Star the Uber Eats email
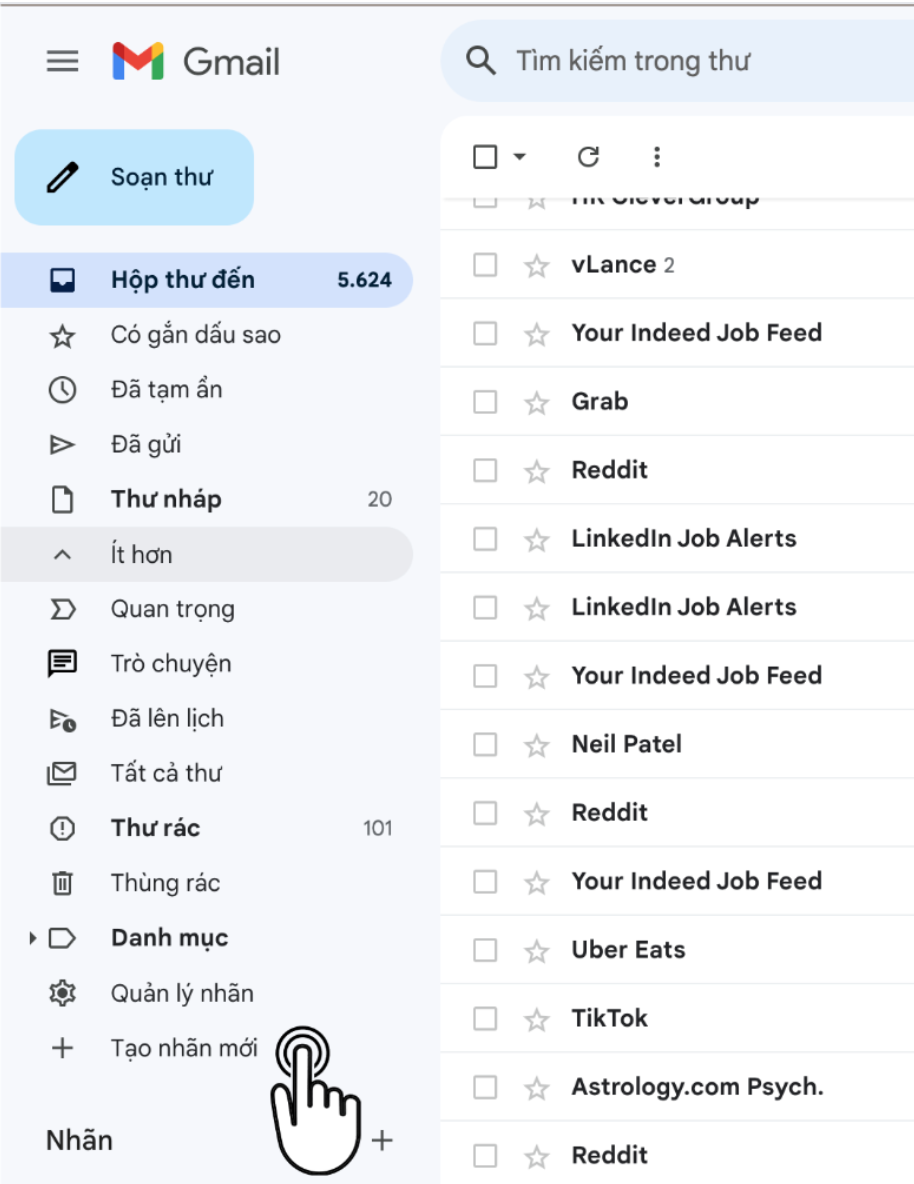This screenshot has height=1184, width=914. [536, 951]
